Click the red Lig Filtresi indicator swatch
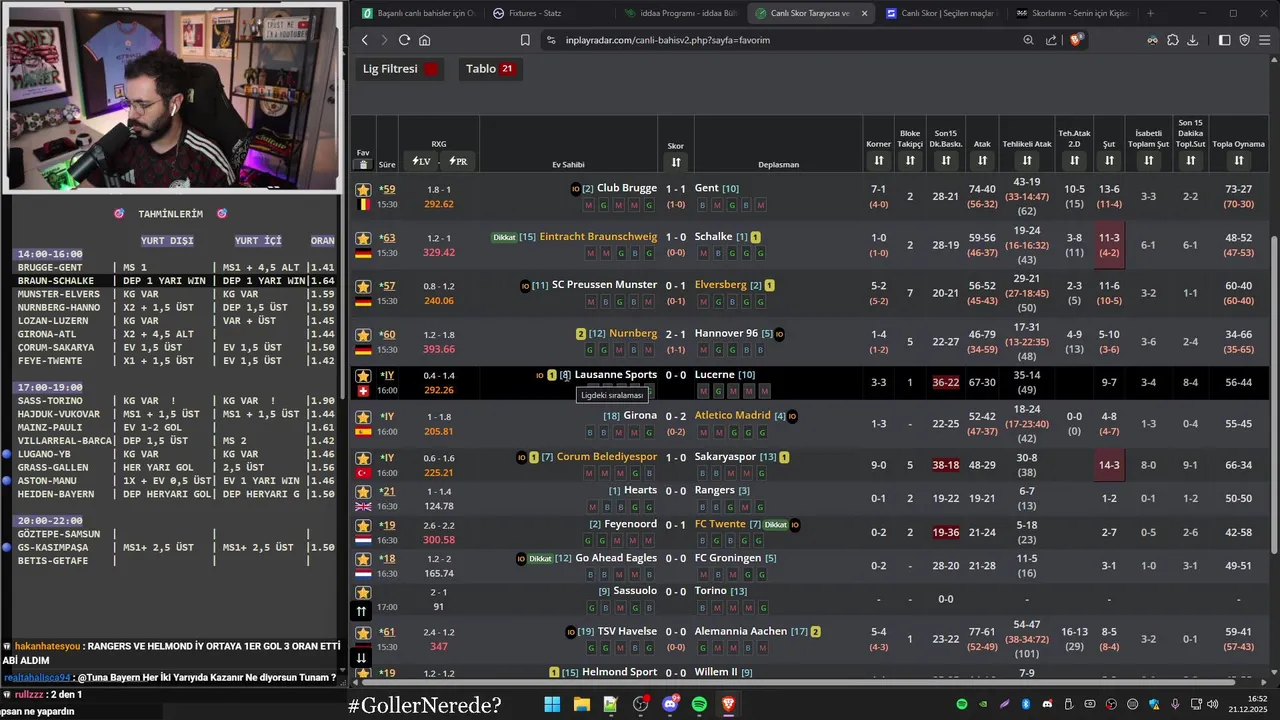The height and width of the screenshot is (720, 1280). pos(431,69)
